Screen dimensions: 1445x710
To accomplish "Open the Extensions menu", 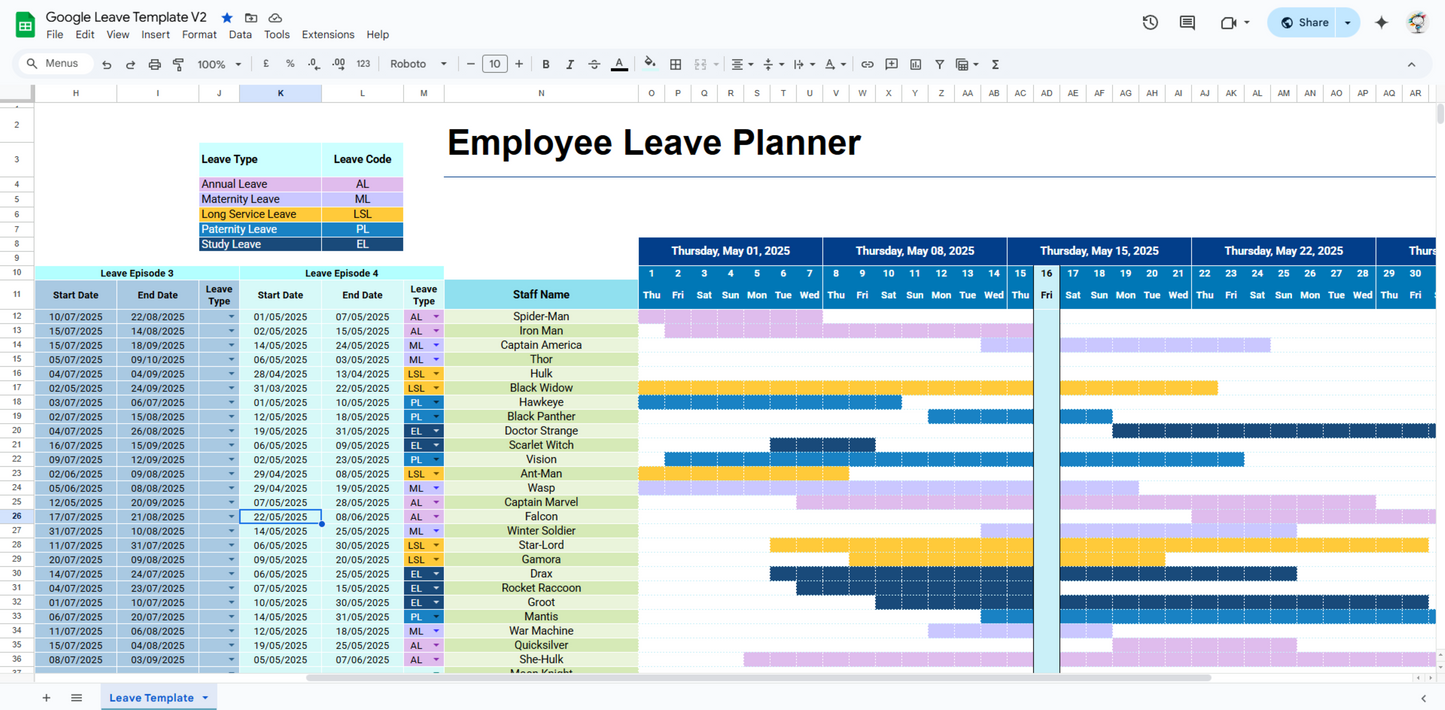I will click(328, 34).
